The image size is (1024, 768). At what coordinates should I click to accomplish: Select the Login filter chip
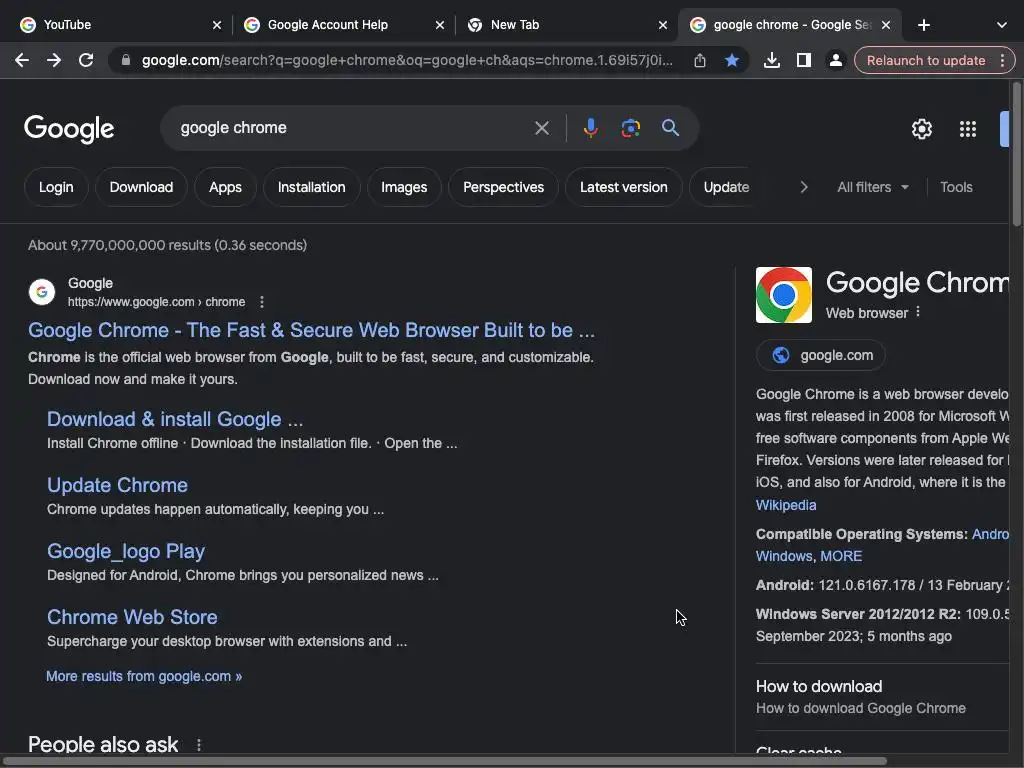pyautogui.click(x=56, y=187)
